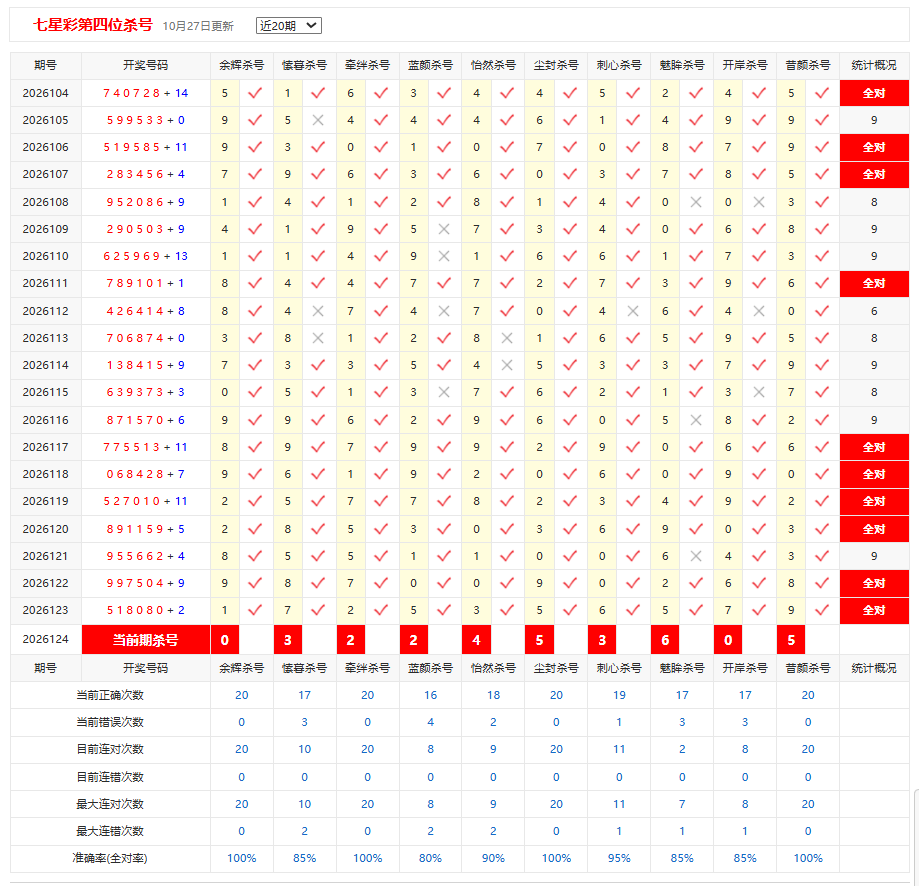This screenshot has width=919, height=886.
Task: Select period number 2026124
Action: [46, 639]
